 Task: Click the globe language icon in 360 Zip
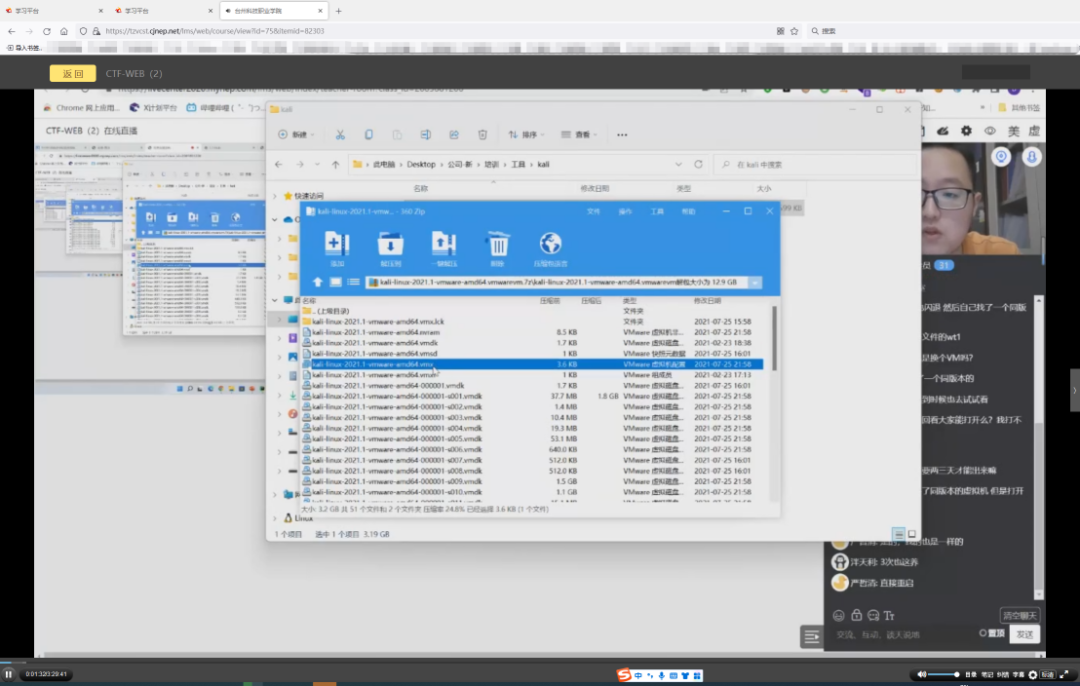(x=550, y=244)
